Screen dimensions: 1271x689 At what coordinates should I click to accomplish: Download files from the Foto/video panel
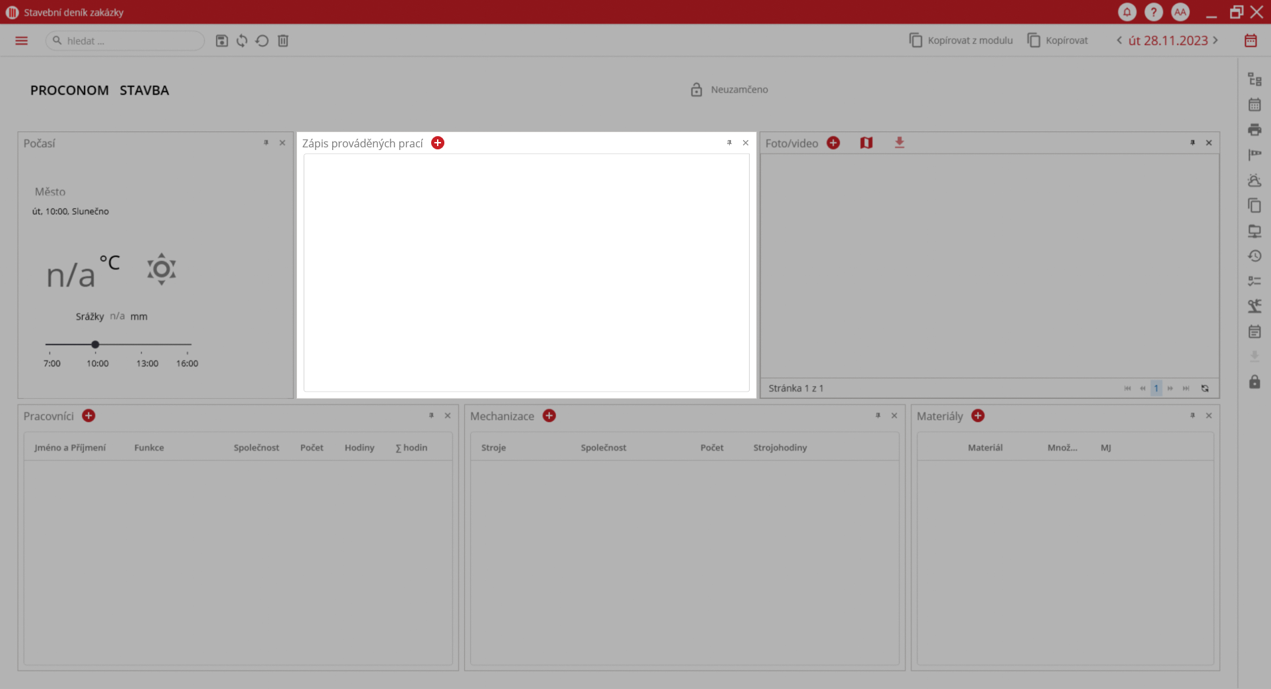(x=899, y=143)
